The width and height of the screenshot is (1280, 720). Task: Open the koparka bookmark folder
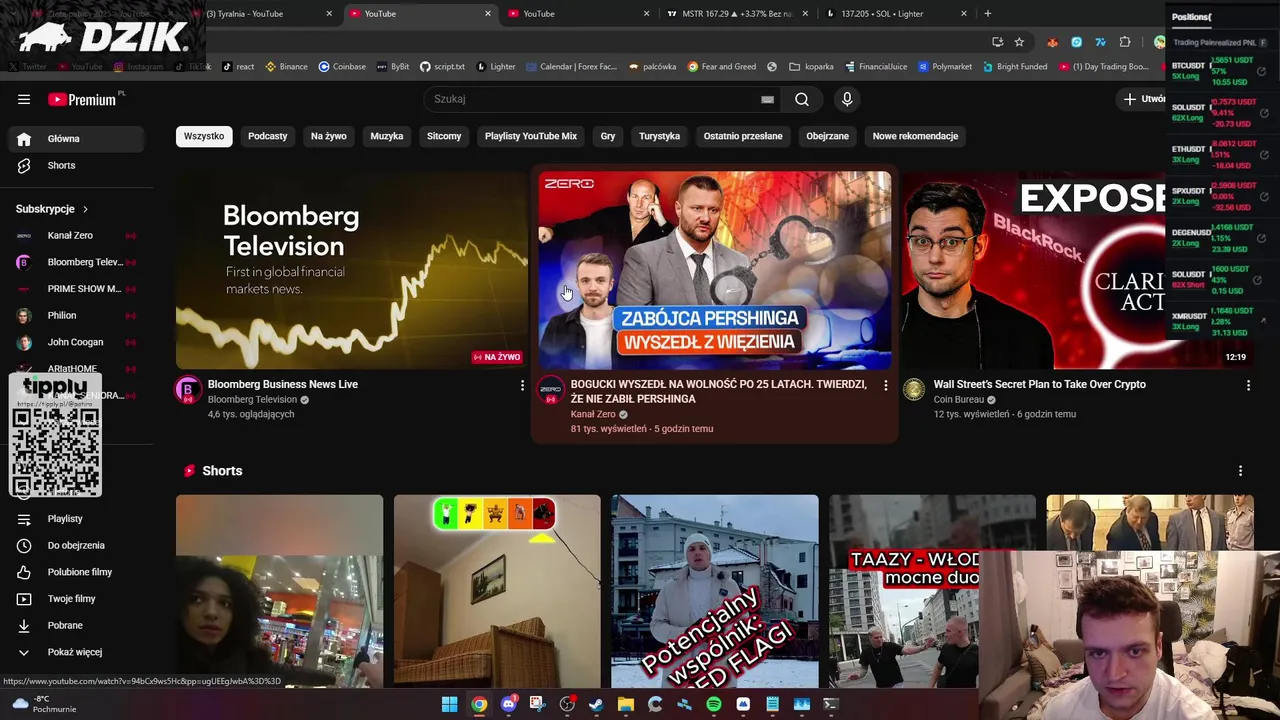(x=811, y=67)
